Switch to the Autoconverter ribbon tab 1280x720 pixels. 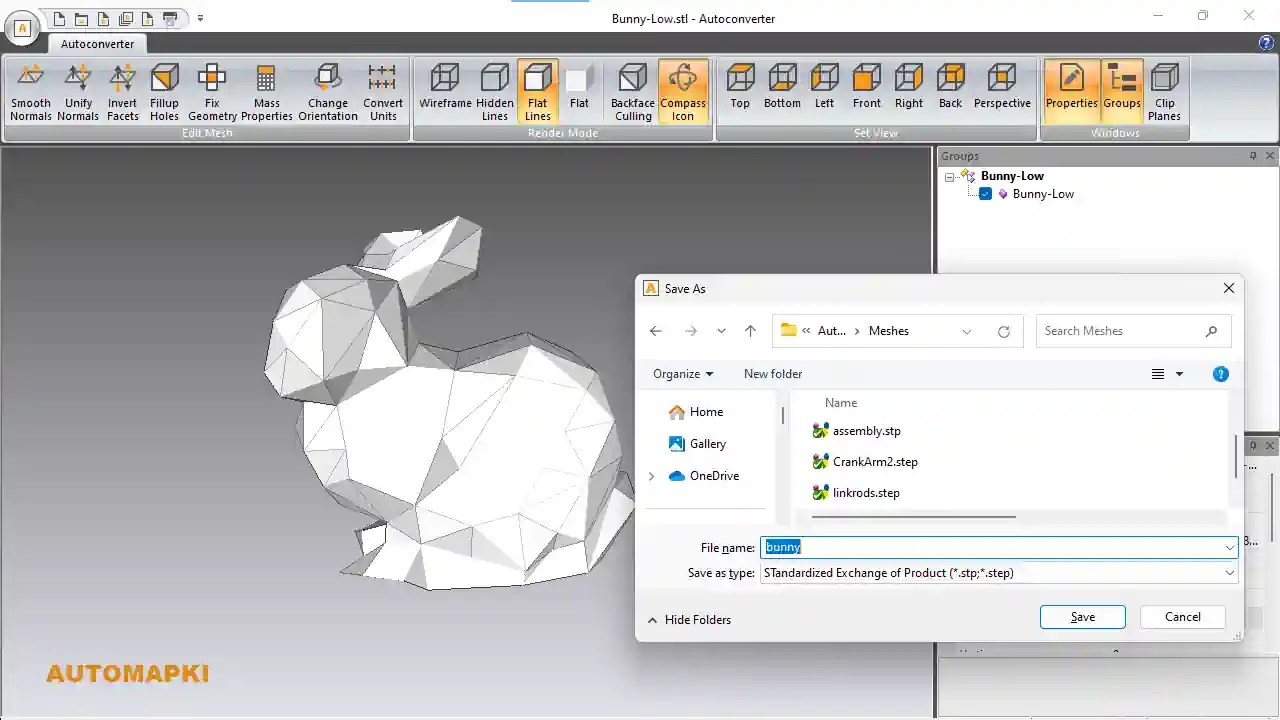point(97,44)
